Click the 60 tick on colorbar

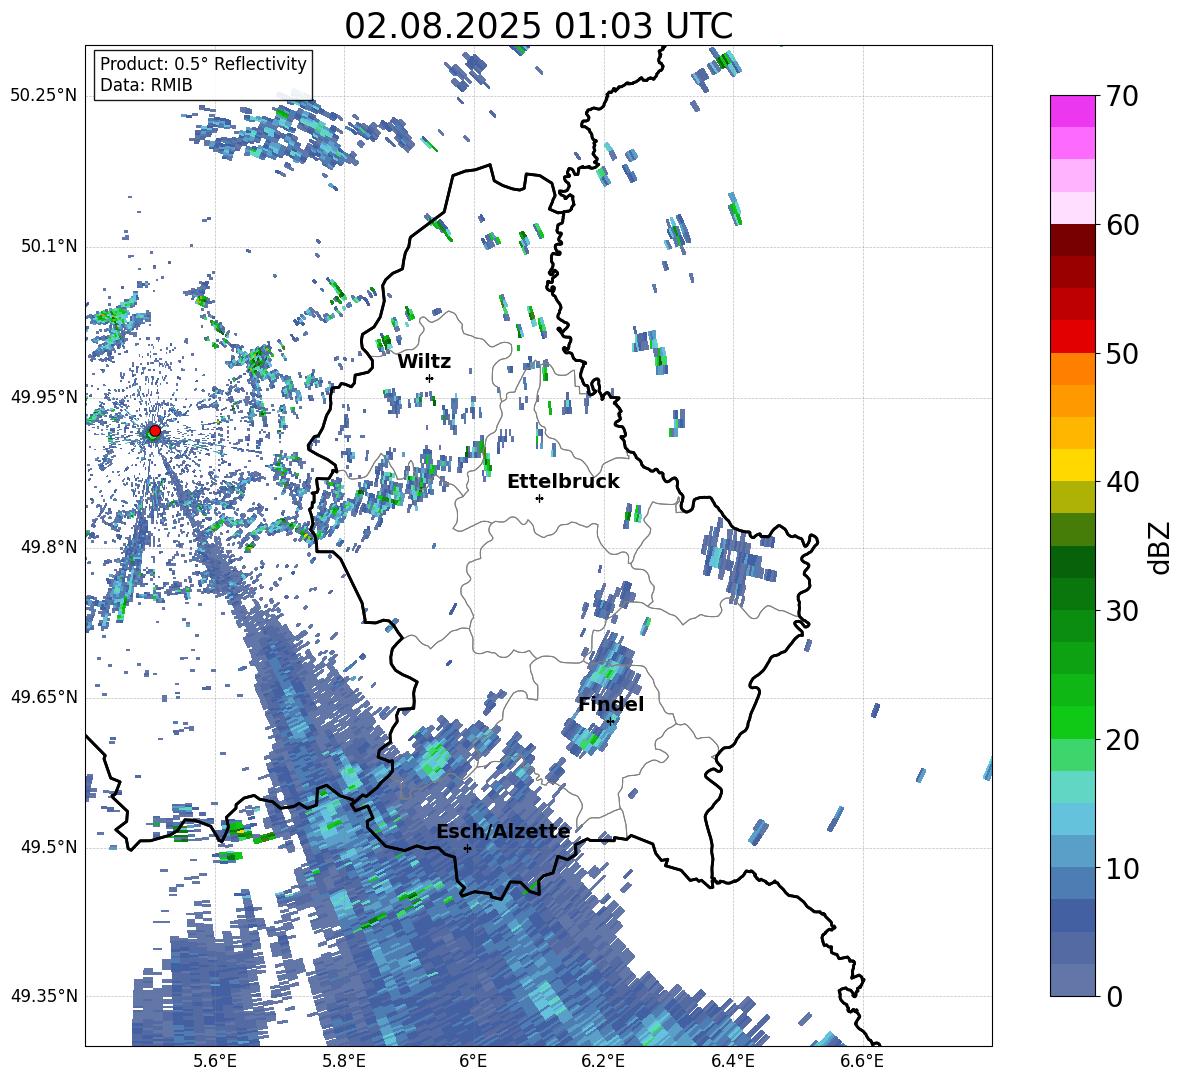point(1122,225)
